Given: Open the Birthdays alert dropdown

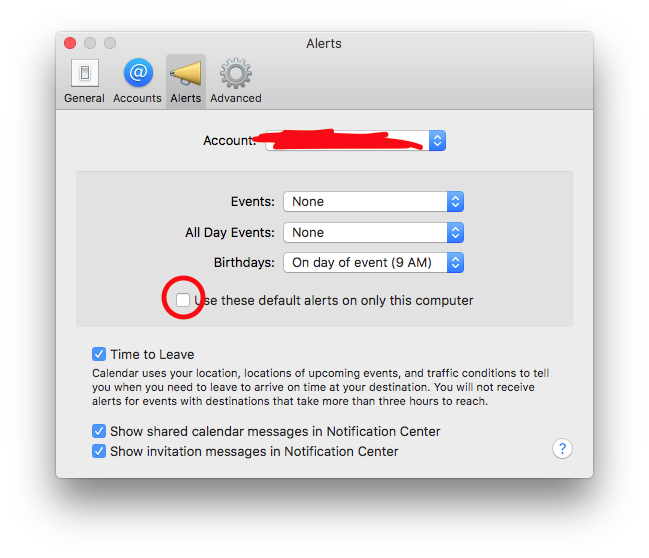Looking at the screenshot, I should (x=373, y=262).
